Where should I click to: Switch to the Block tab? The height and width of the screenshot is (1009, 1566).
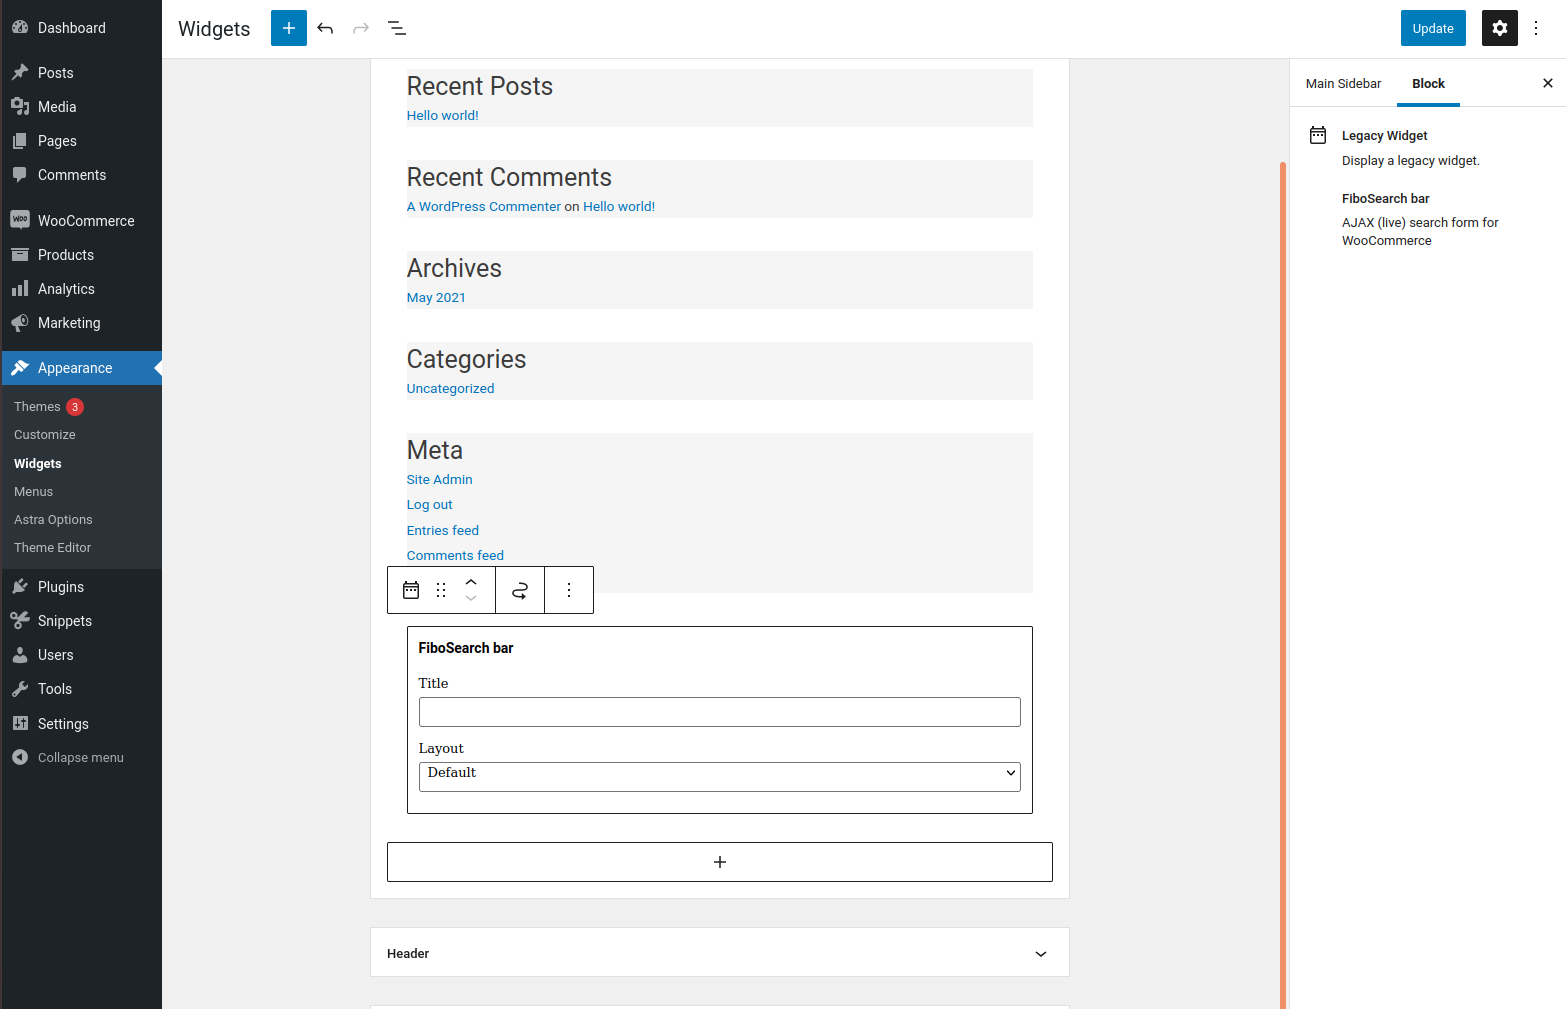click(1428, 83)
